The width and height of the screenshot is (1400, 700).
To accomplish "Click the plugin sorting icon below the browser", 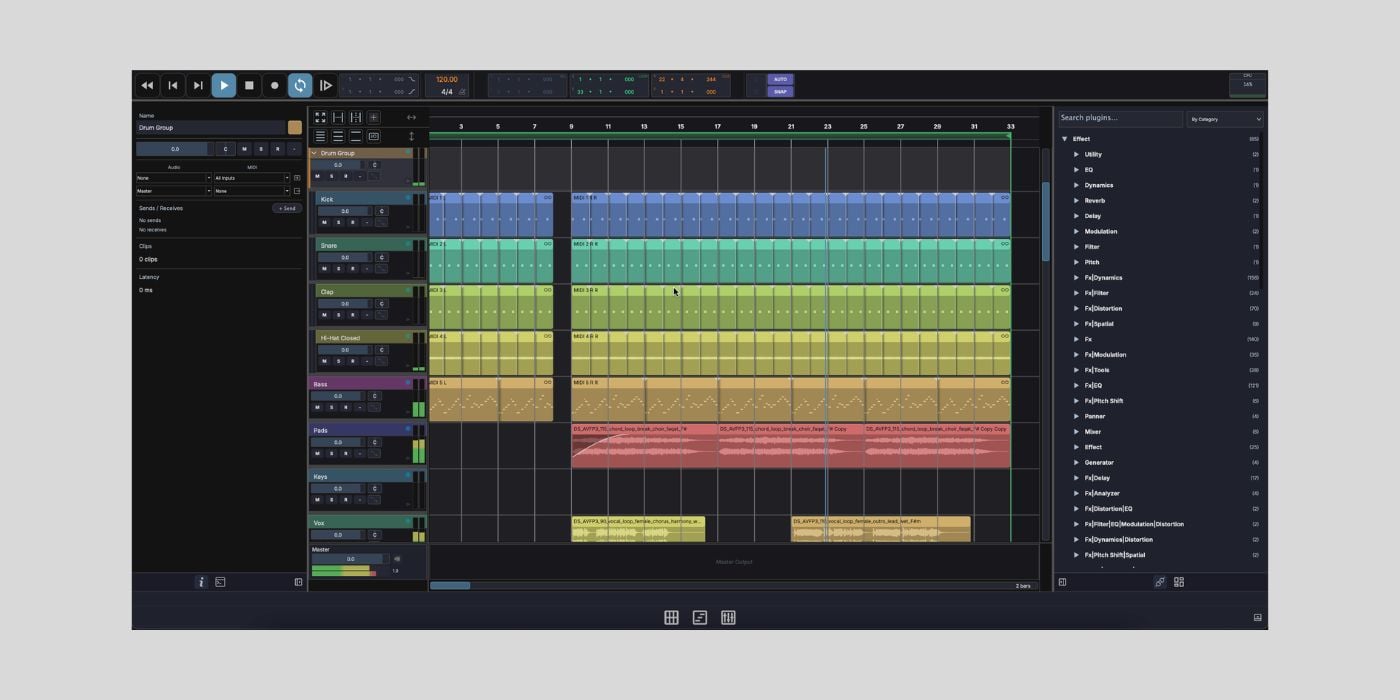I will [1159, 581].
